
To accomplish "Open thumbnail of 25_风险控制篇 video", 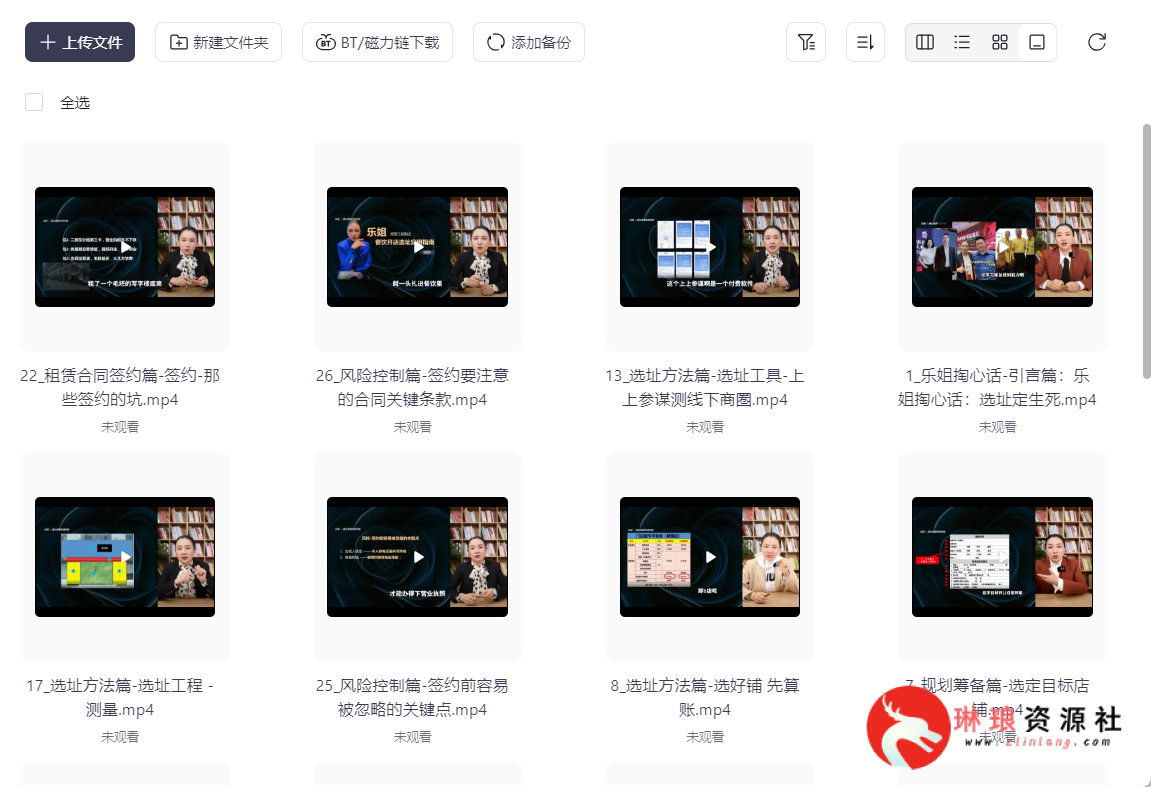I will 418,556.
